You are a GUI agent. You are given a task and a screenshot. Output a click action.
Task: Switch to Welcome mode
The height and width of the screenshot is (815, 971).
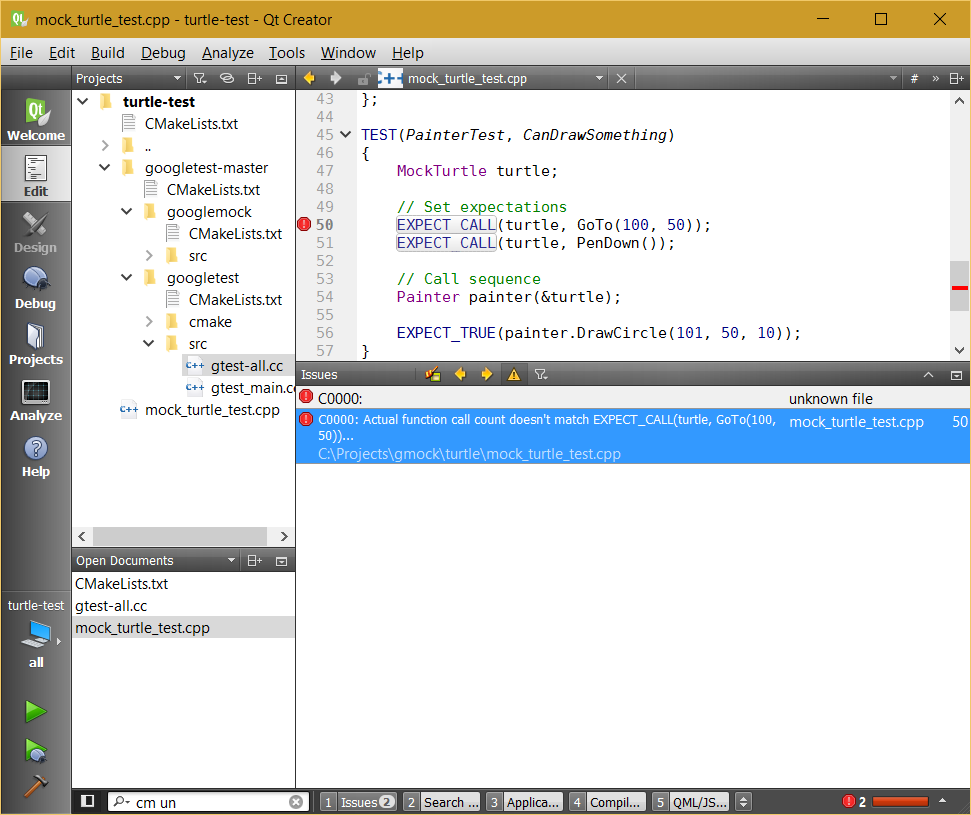(36, 119)
